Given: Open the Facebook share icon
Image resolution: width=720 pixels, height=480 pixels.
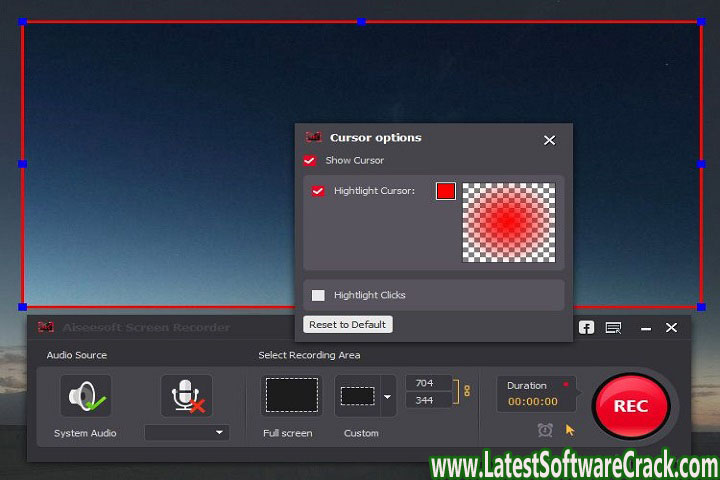Looking at the screenshot, I should [586, 327].
